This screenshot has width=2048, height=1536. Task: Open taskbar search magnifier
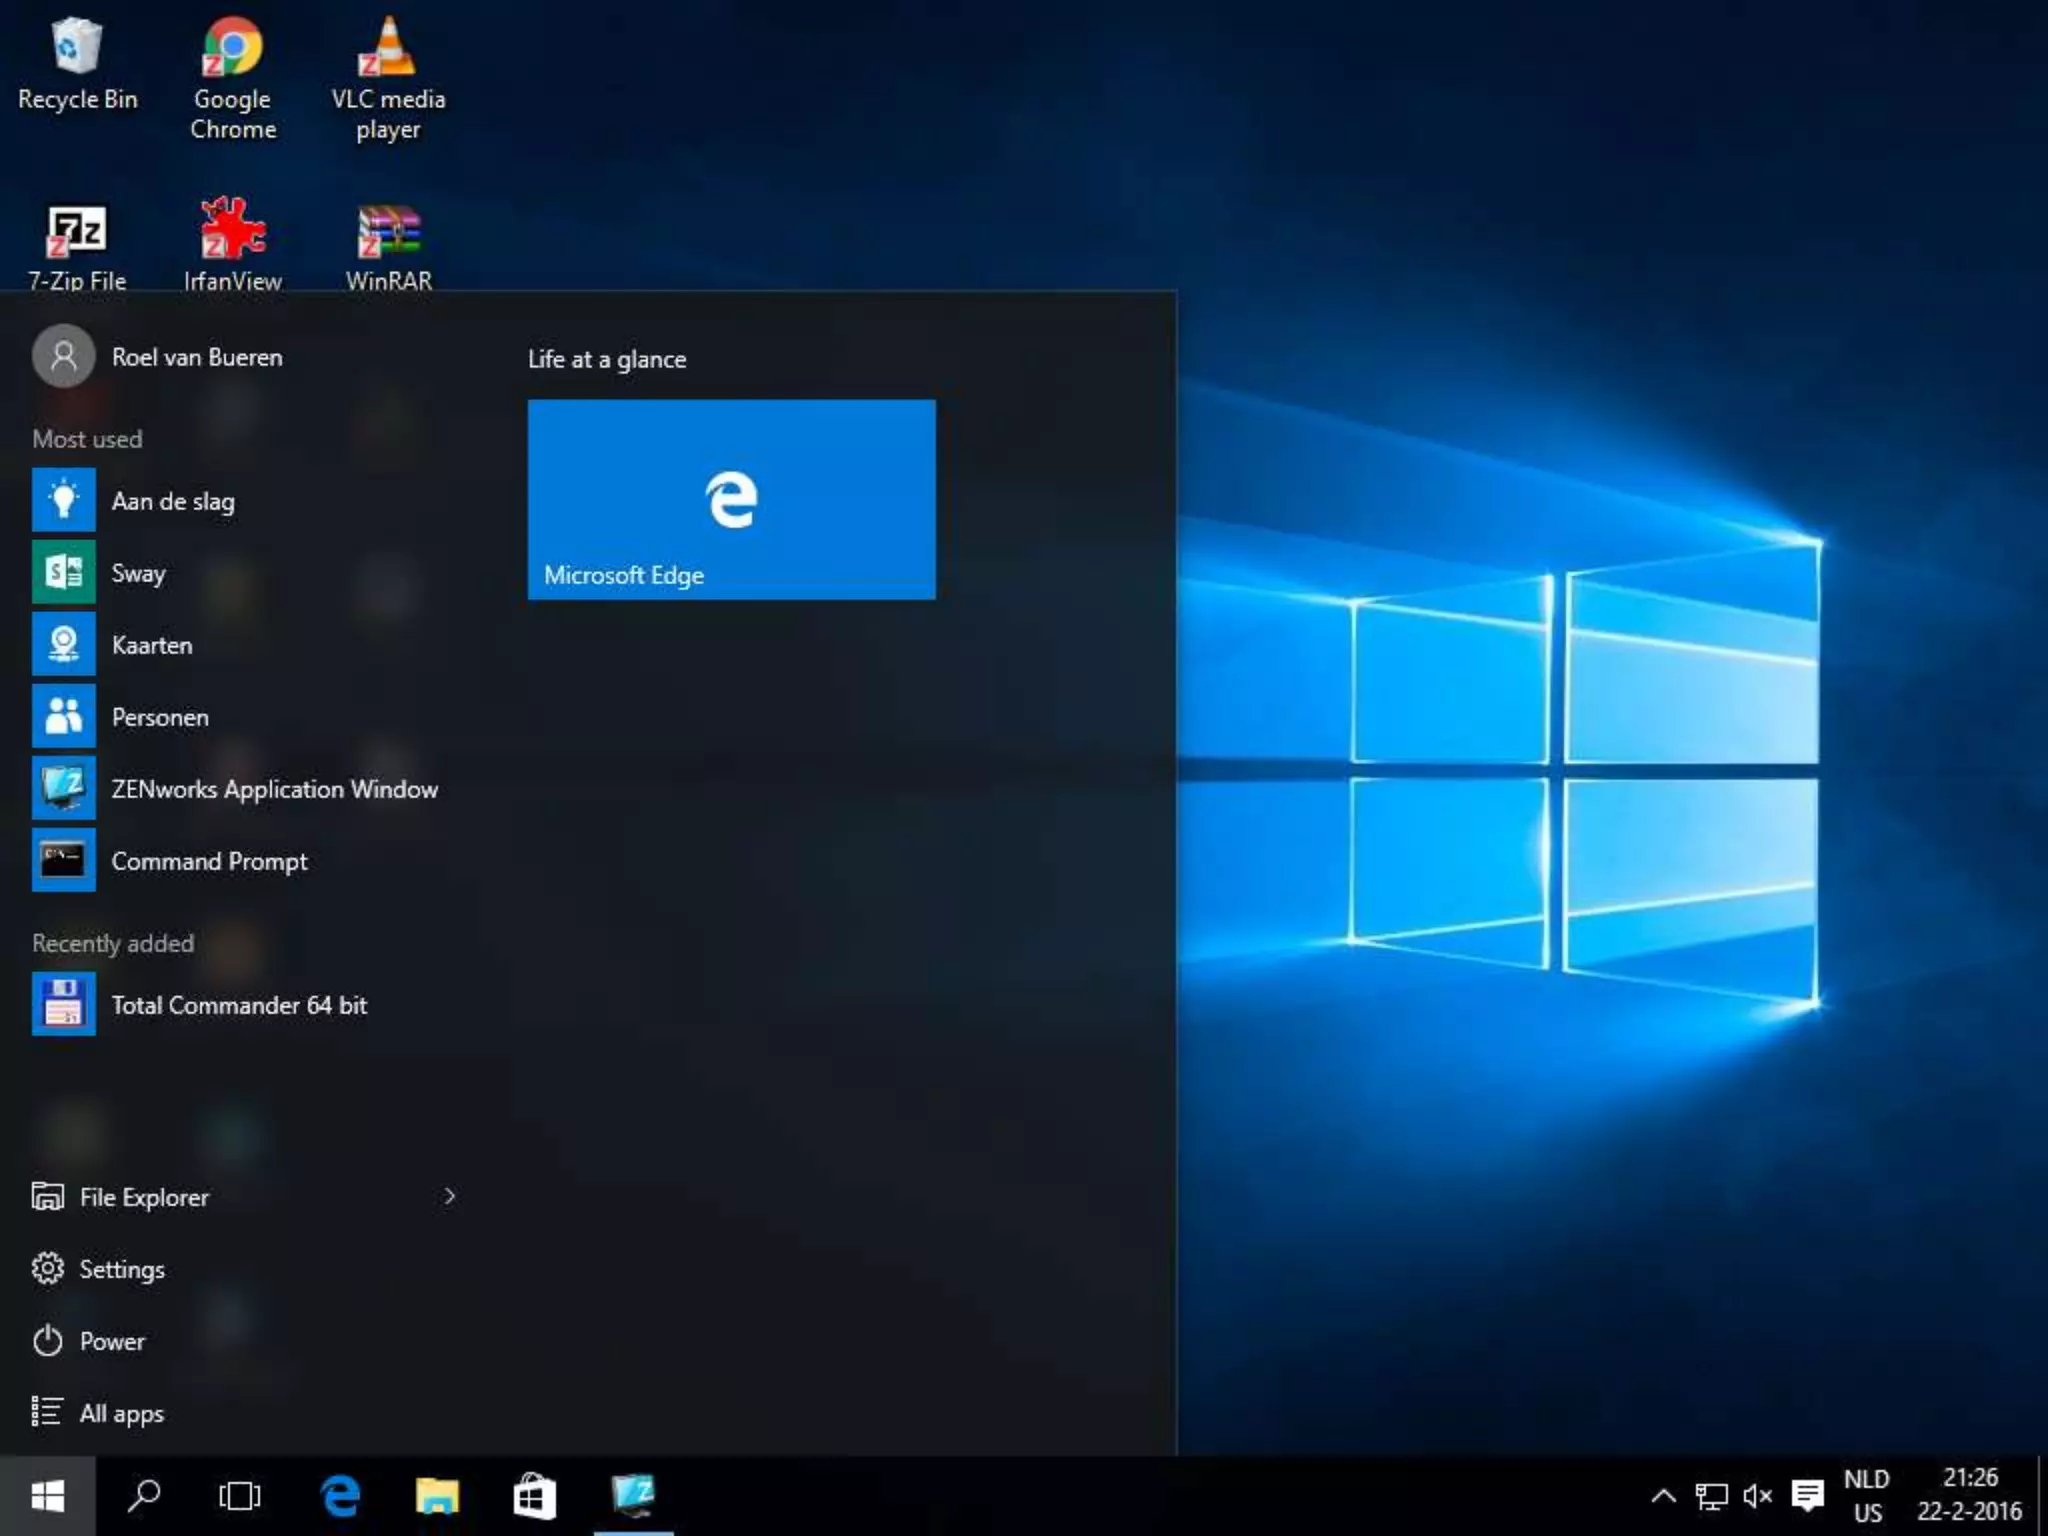click(x=144, y=1496)
